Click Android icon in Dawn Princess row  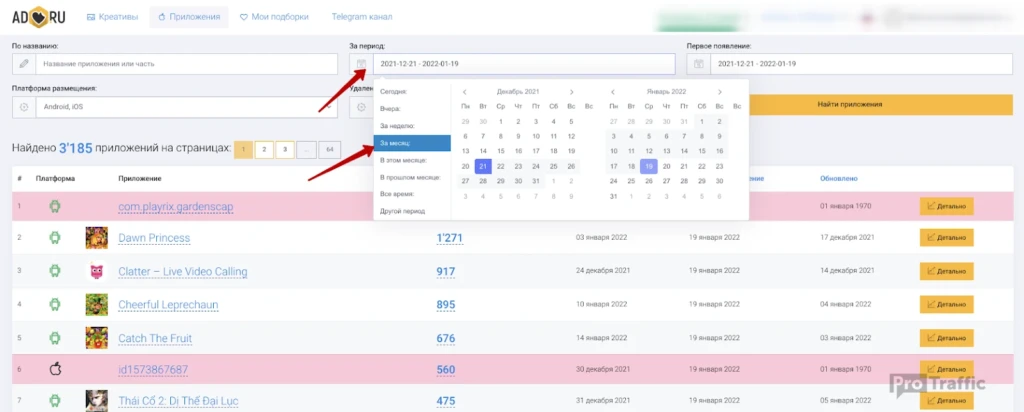coord(56,238)
